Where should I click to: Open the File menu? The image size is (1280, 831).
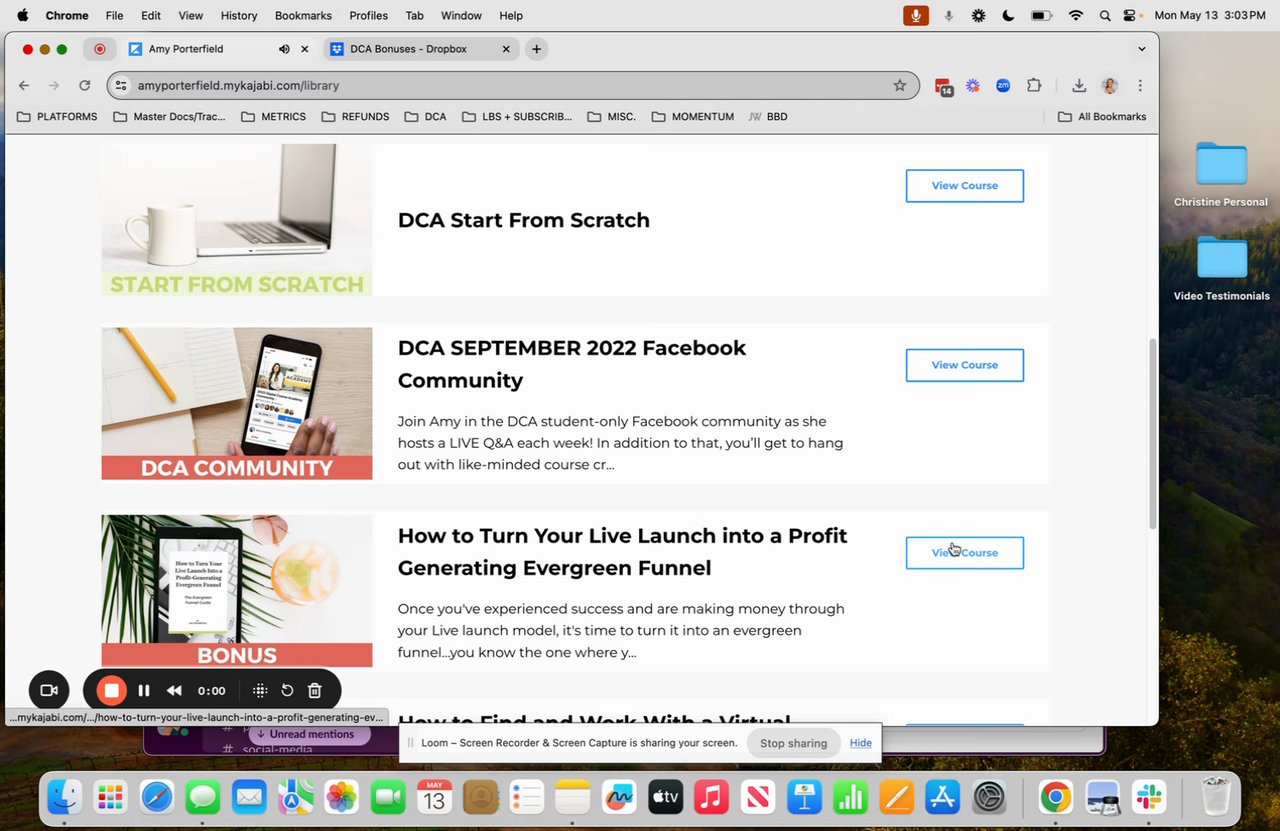[x=115, y=16]
